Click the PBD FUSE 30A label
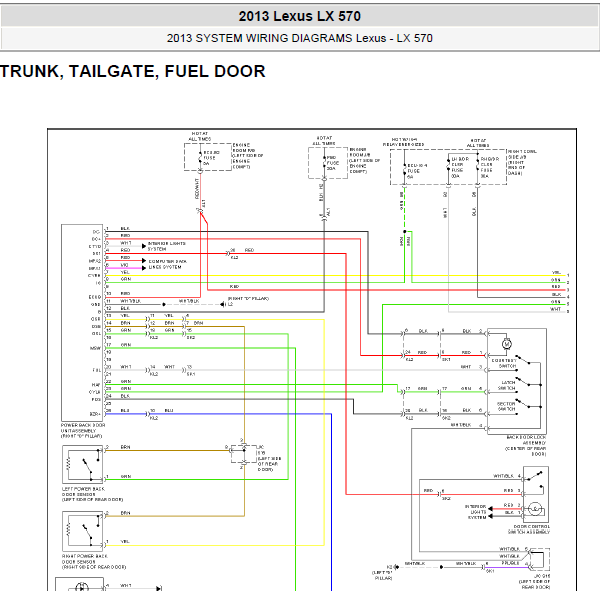Image resolution: width=600 pixels, height=591 pixels. tap(331, 163)
